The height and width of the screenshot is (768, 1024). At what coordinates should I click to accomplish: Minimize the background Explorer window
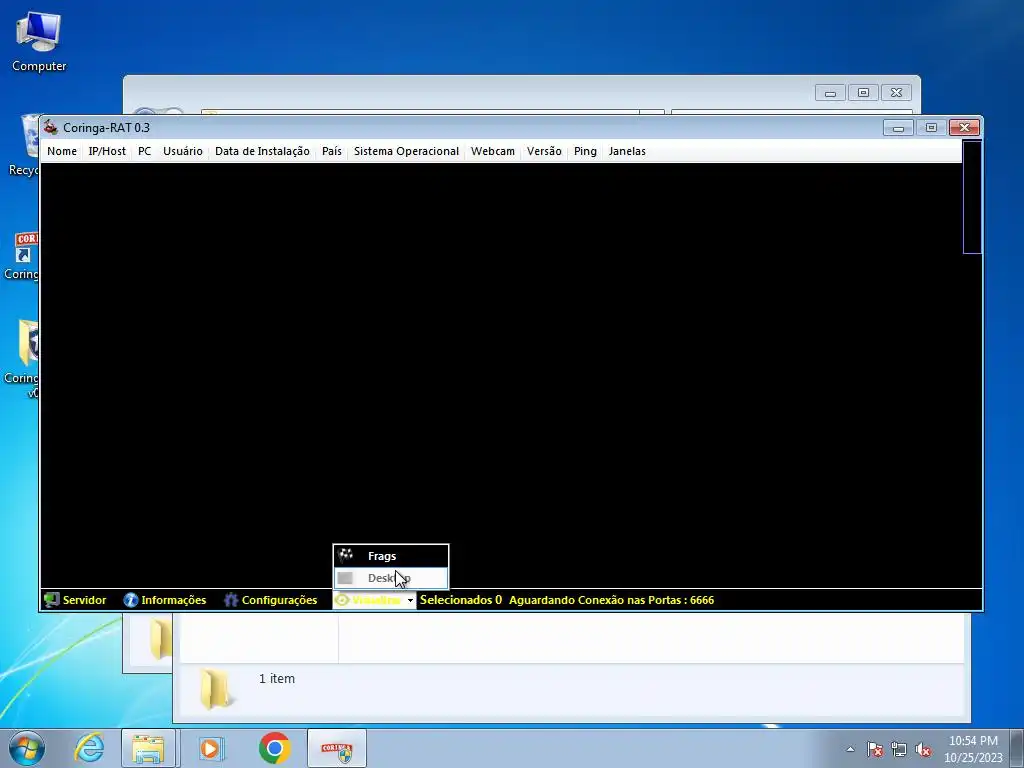point(830,93)
